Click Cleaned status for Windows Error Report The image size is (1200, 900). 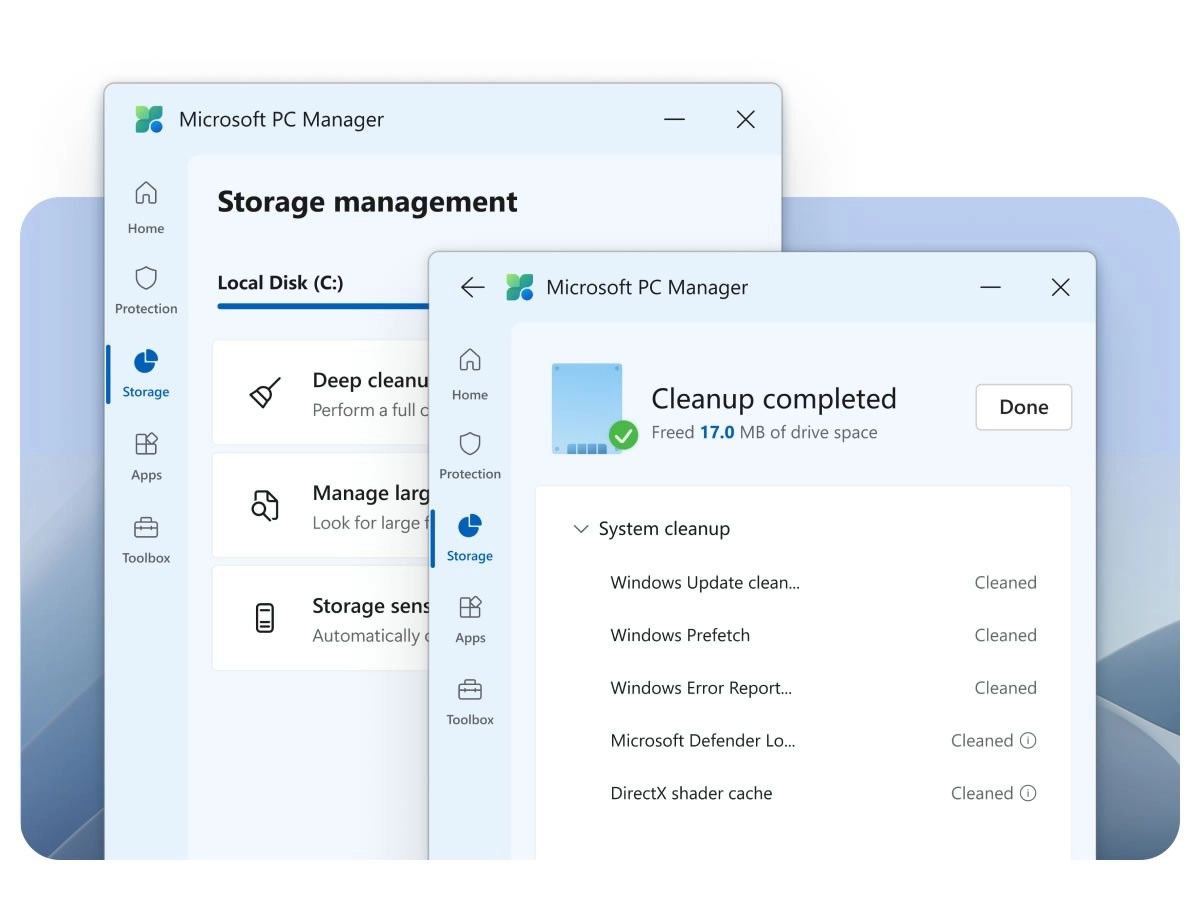click(x=1006, y=688)
